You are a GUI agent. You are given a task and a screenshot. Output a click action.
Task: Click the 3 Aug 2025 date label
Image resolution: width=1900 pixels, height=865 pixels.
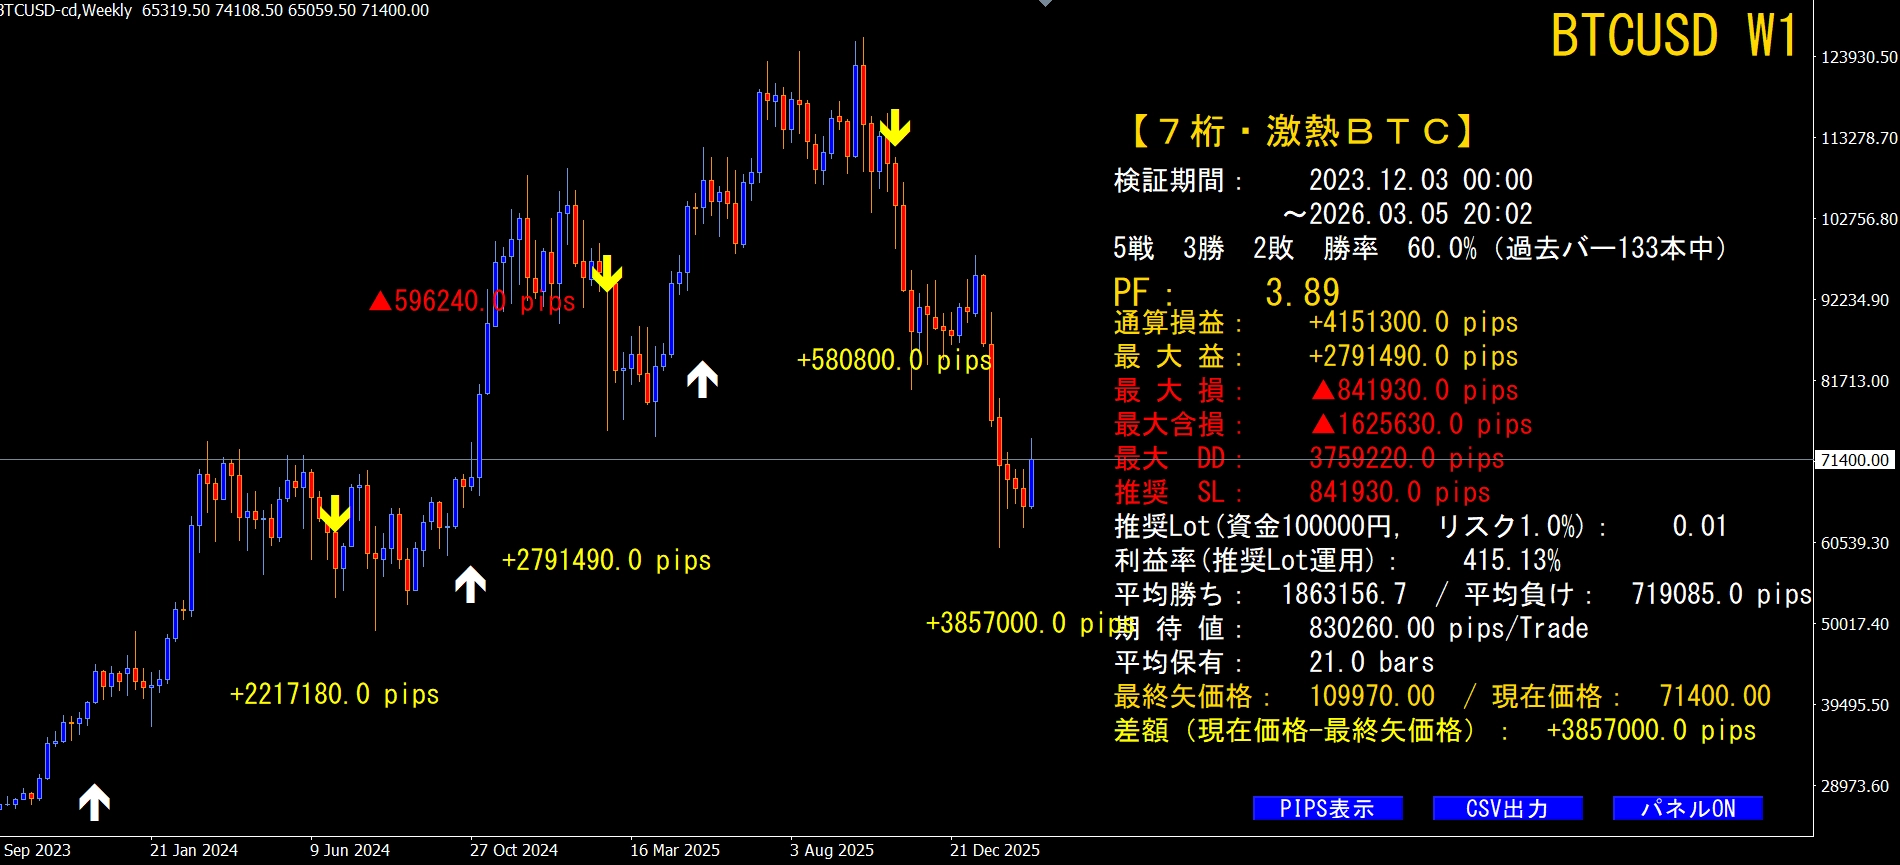[832, 850]
